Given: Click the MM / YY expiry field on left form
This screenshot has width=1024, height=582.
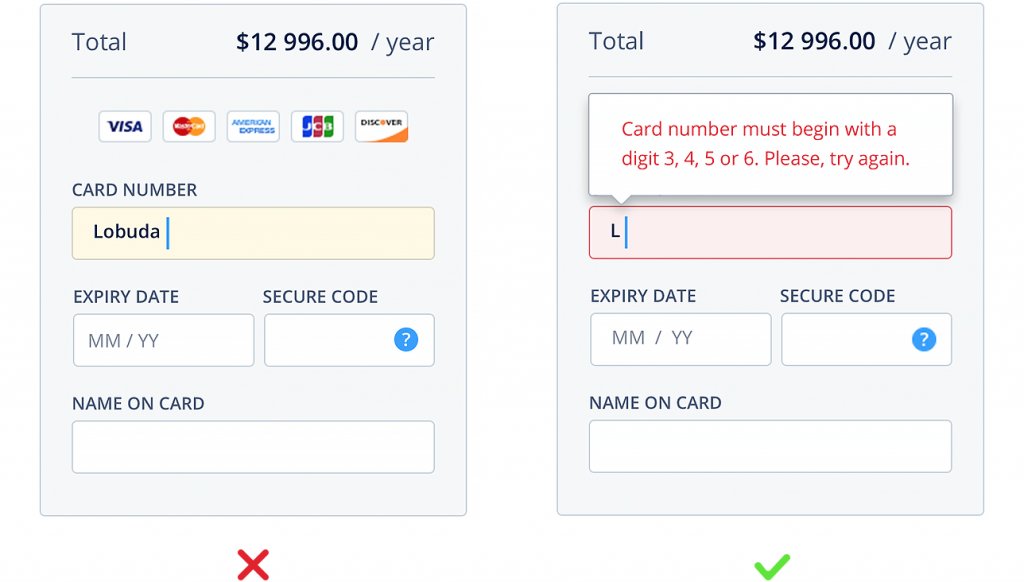Looking at the screenshot, I should tap(163, 340).
